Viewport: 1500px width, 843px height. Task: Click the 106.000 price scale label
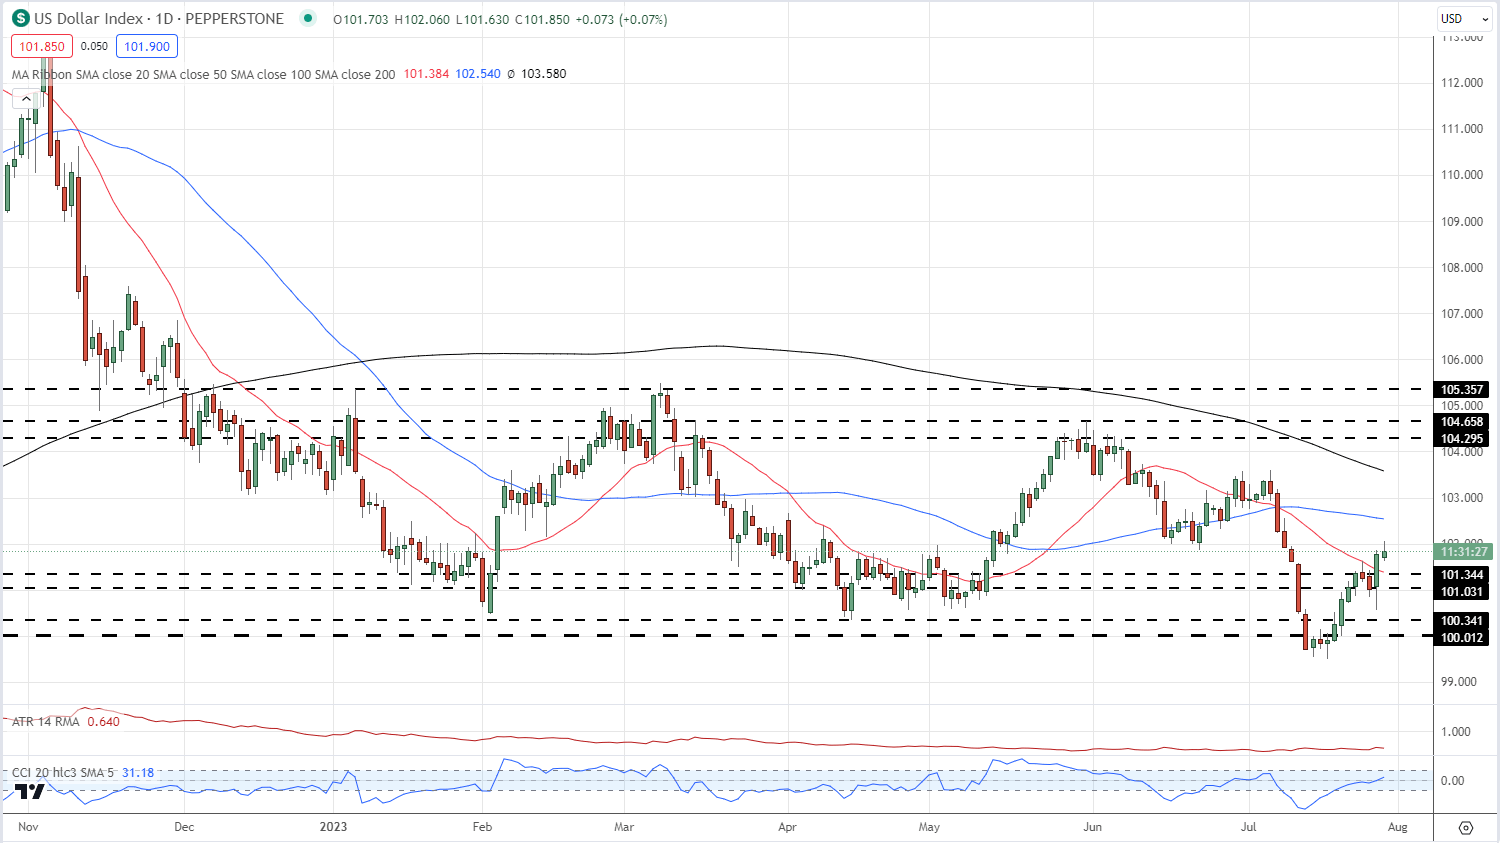coord(1462,360)
